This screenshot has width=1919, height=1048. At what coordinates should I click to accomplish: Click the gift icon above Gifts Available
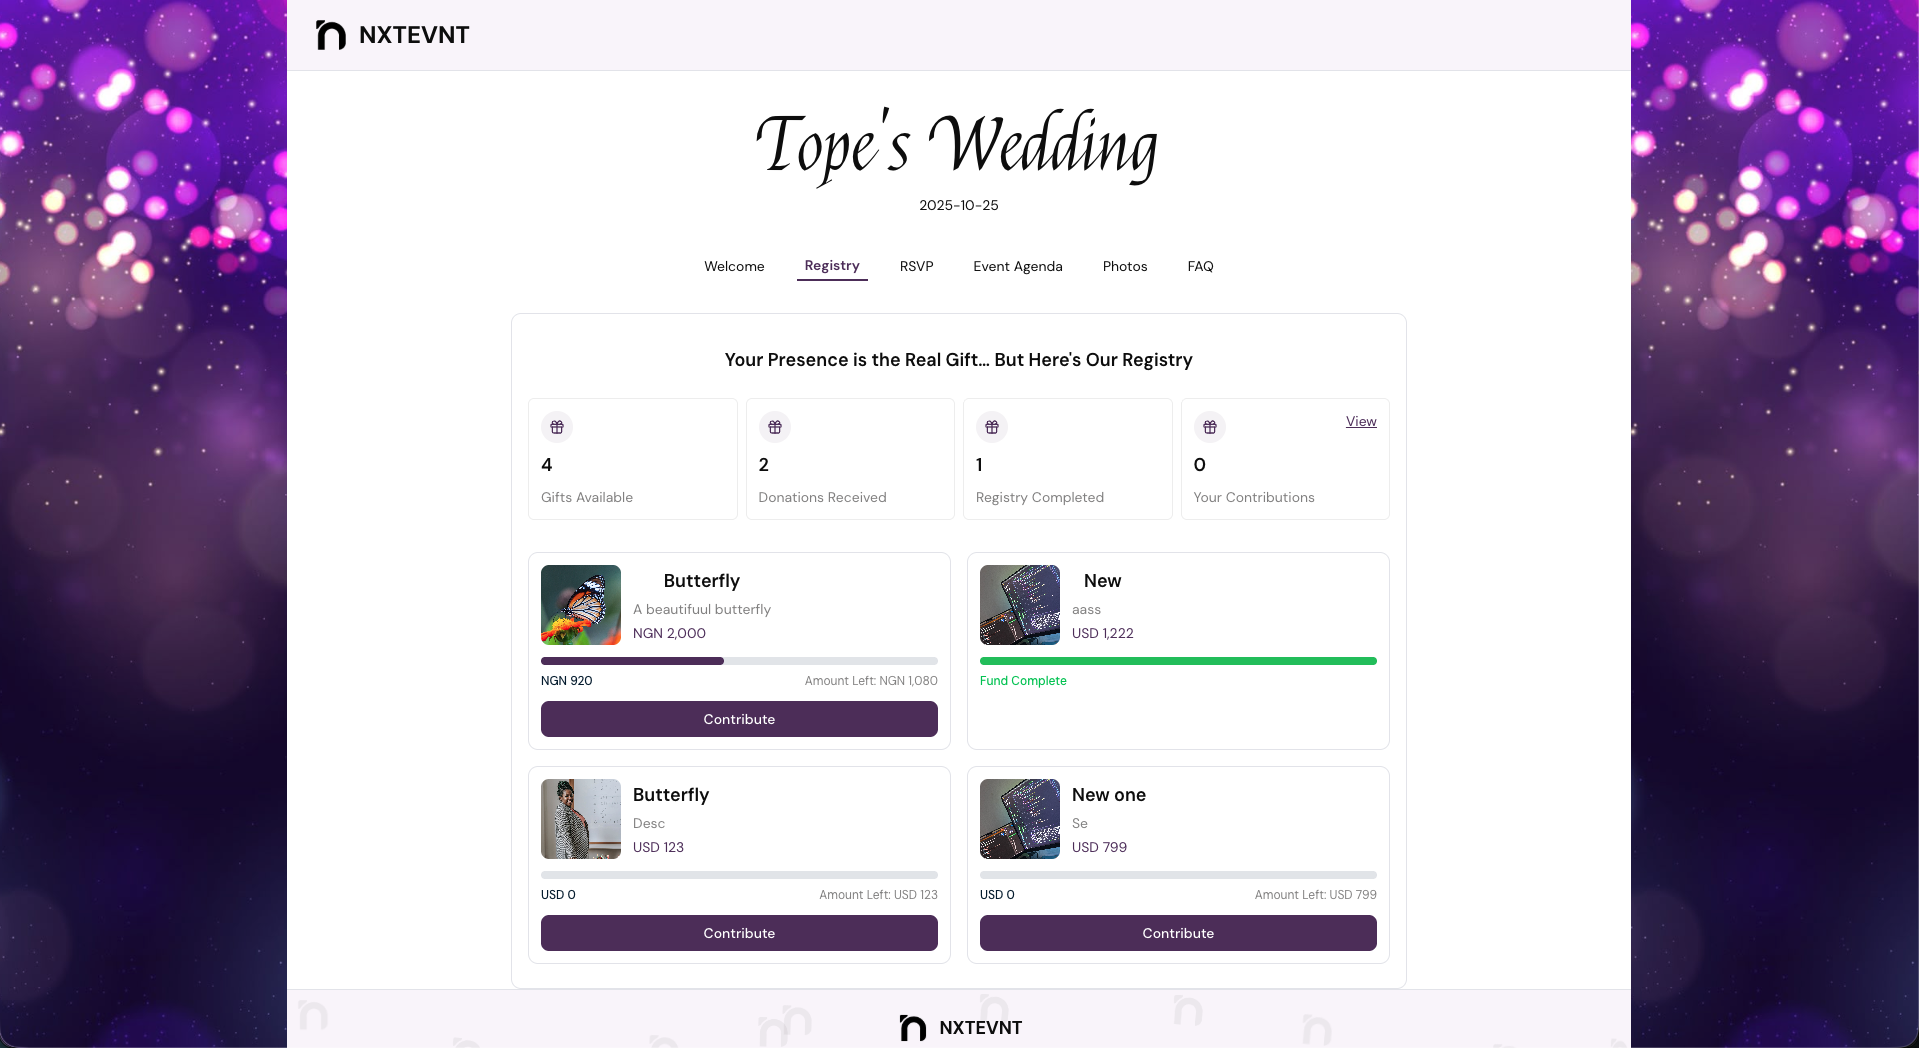pyautogui.click(x=557, y=427)
